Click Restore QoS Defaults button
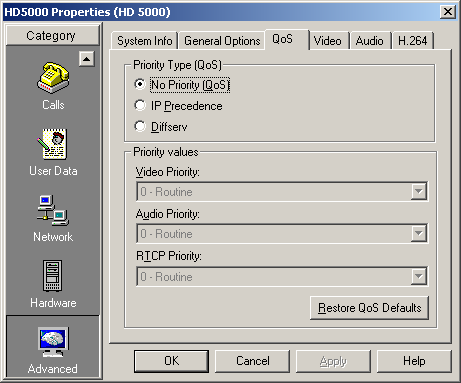 (369, 308)
